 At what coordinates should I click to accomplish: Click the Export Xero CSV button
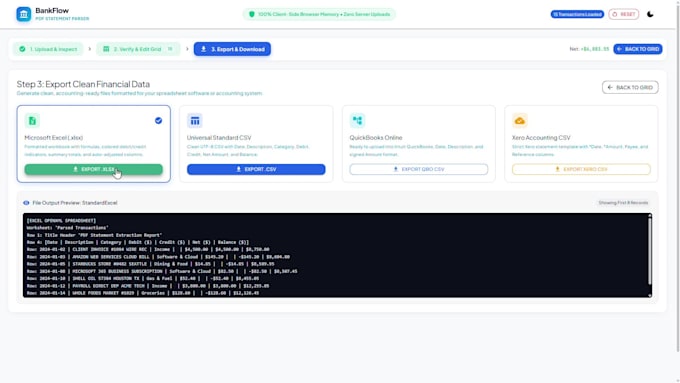point(581,169)
